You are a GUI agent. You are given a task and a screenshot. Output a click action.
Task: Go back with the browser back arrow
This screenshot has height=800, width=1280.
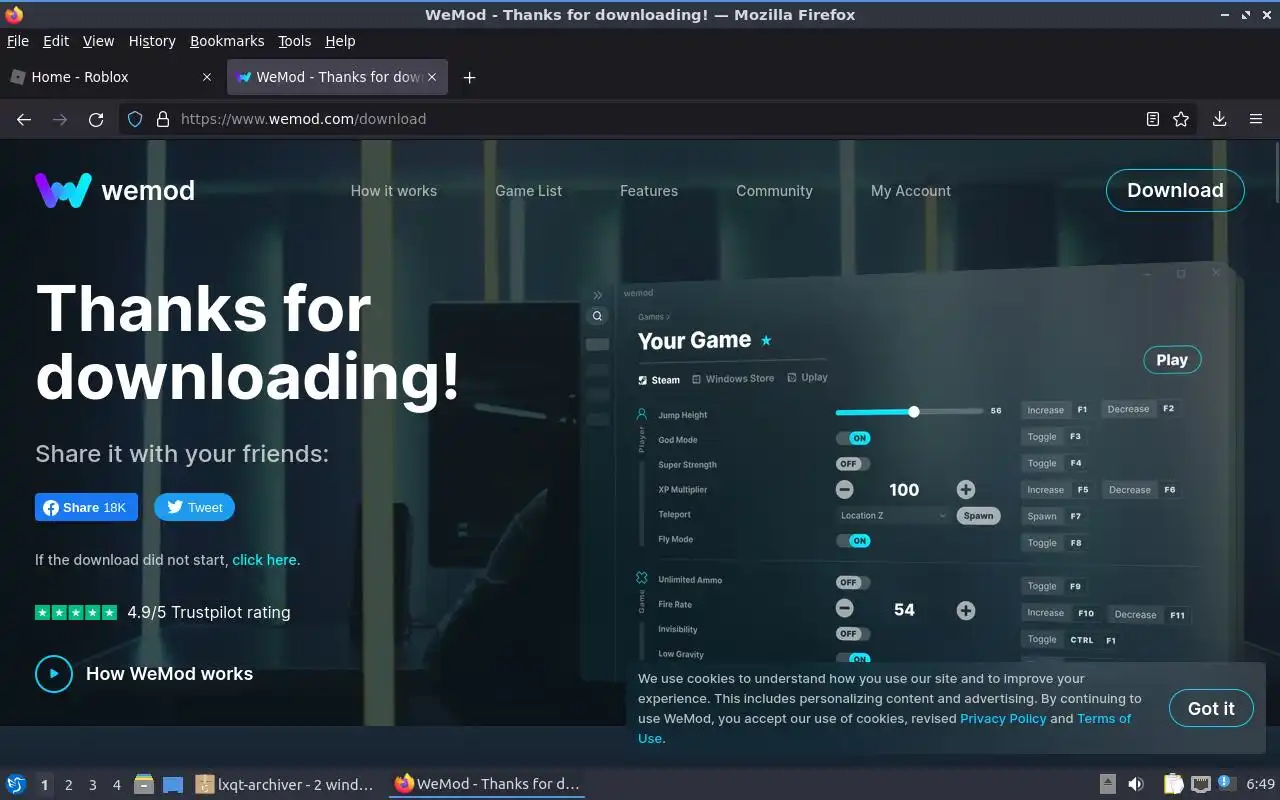(24, 119)
